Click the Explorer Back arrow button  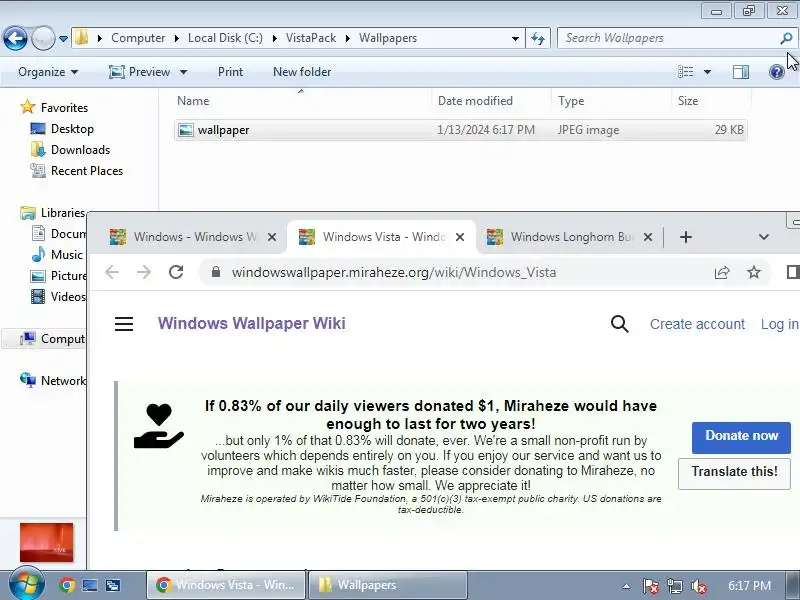[x=15, y=38]
